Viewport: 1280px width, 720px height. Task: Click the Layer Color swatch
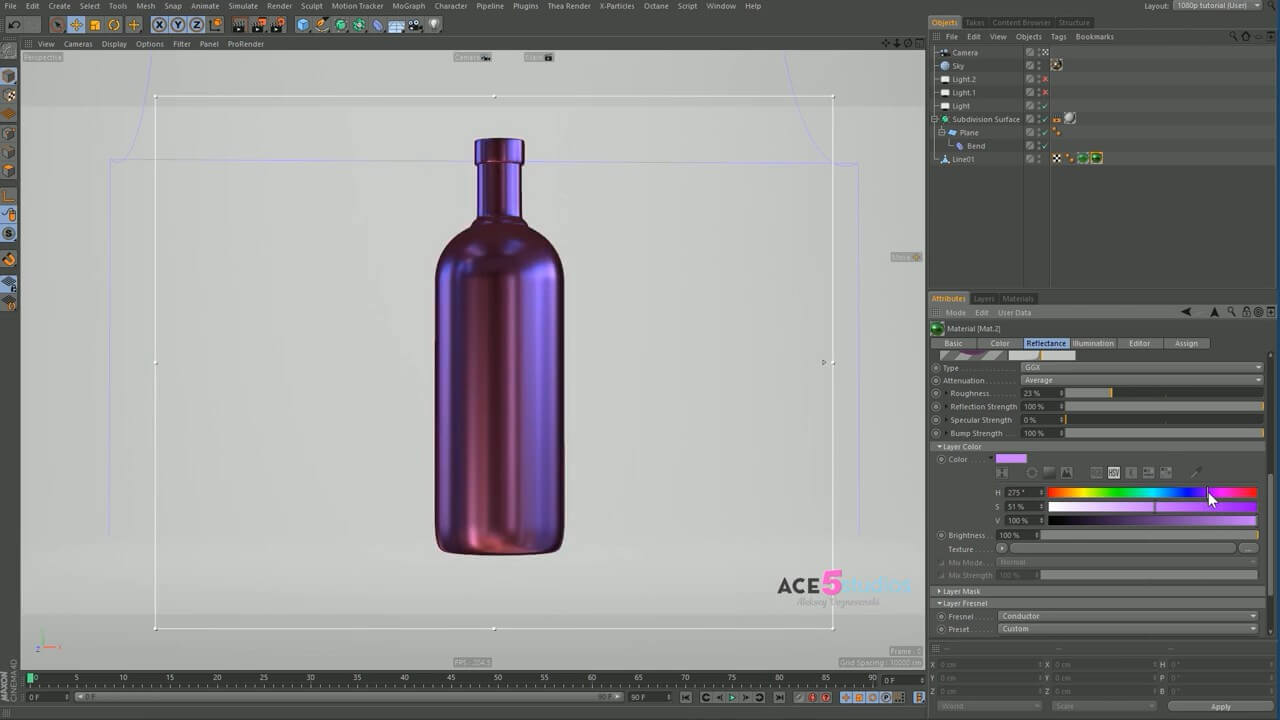(1011, 459)
